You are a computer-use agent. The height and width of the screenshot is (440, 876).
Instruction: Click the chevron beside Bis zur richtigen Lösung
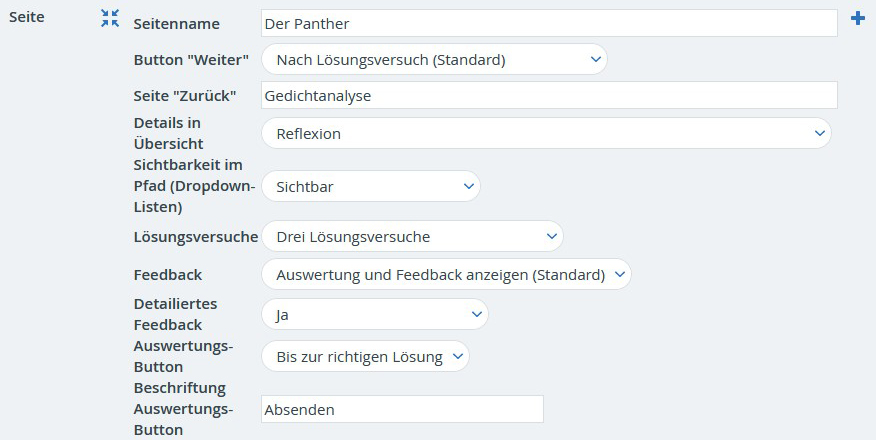pos(458,356)
